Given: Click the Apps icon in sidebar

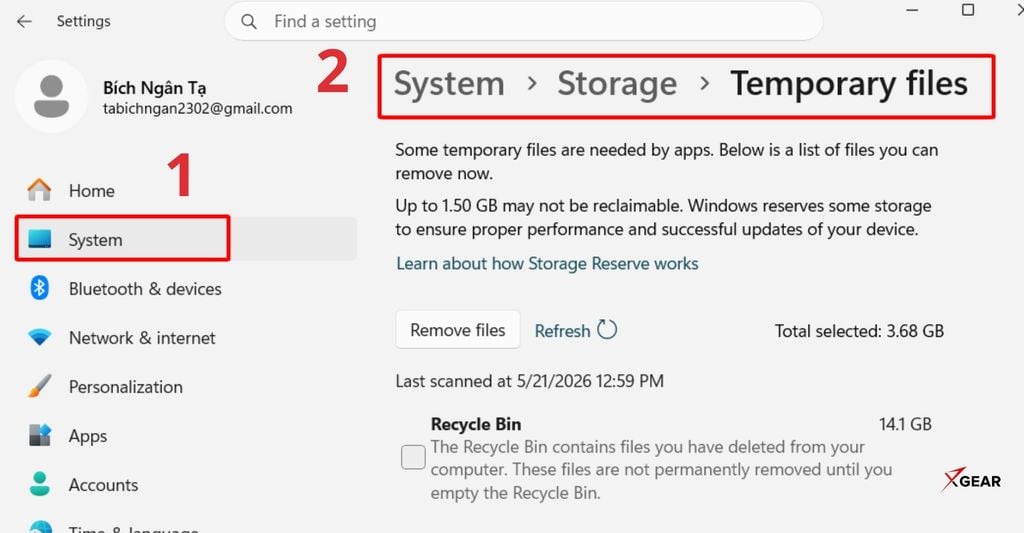Looking at the screenshot, I should pos(39,435).
